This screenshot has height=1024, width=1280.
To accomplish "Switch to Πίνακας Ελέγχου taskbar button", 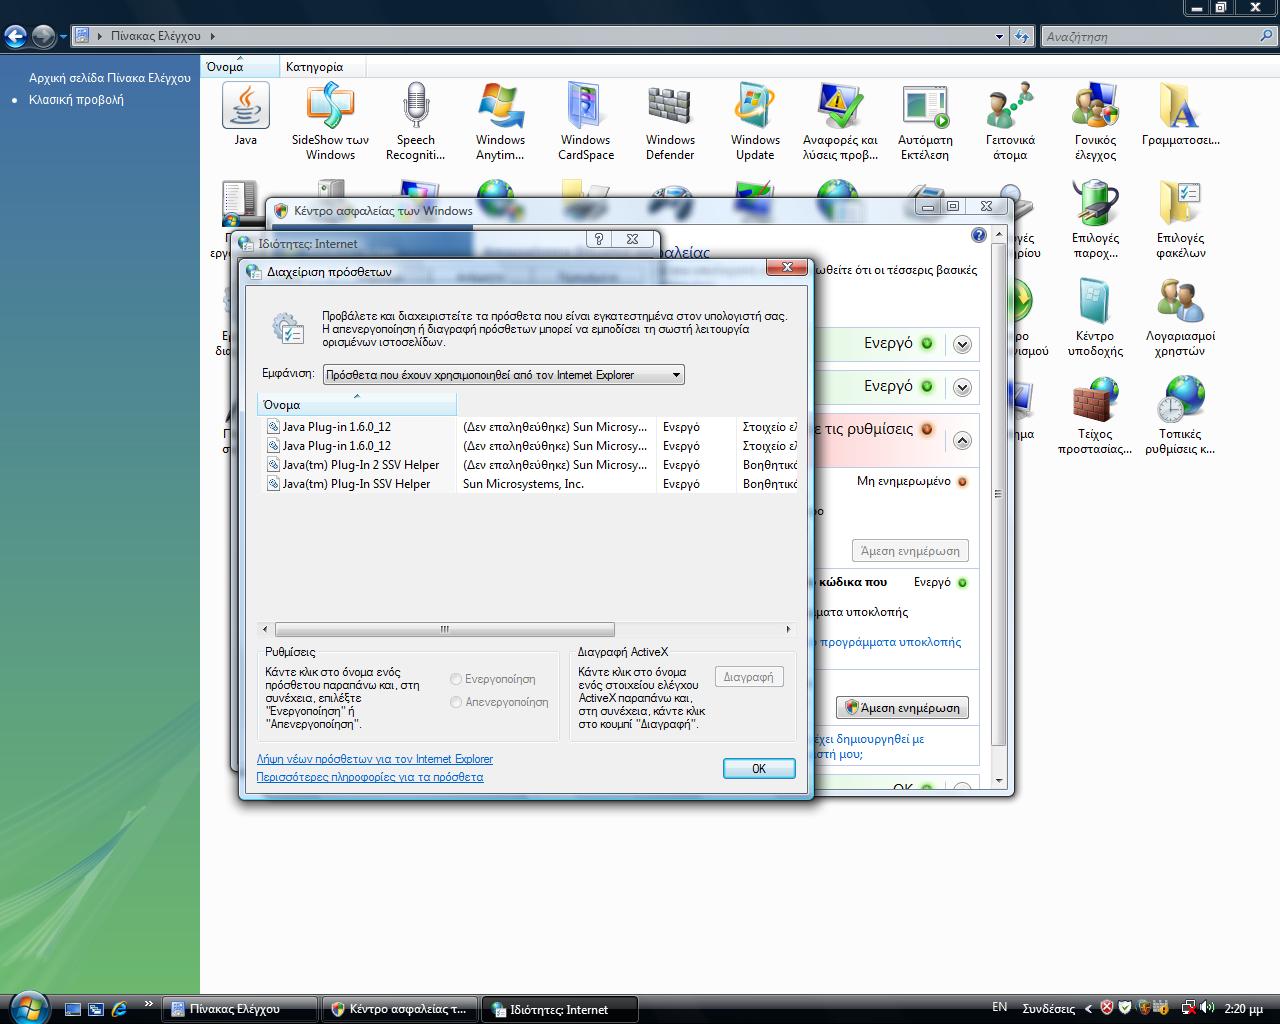I will coord(240,1009).
